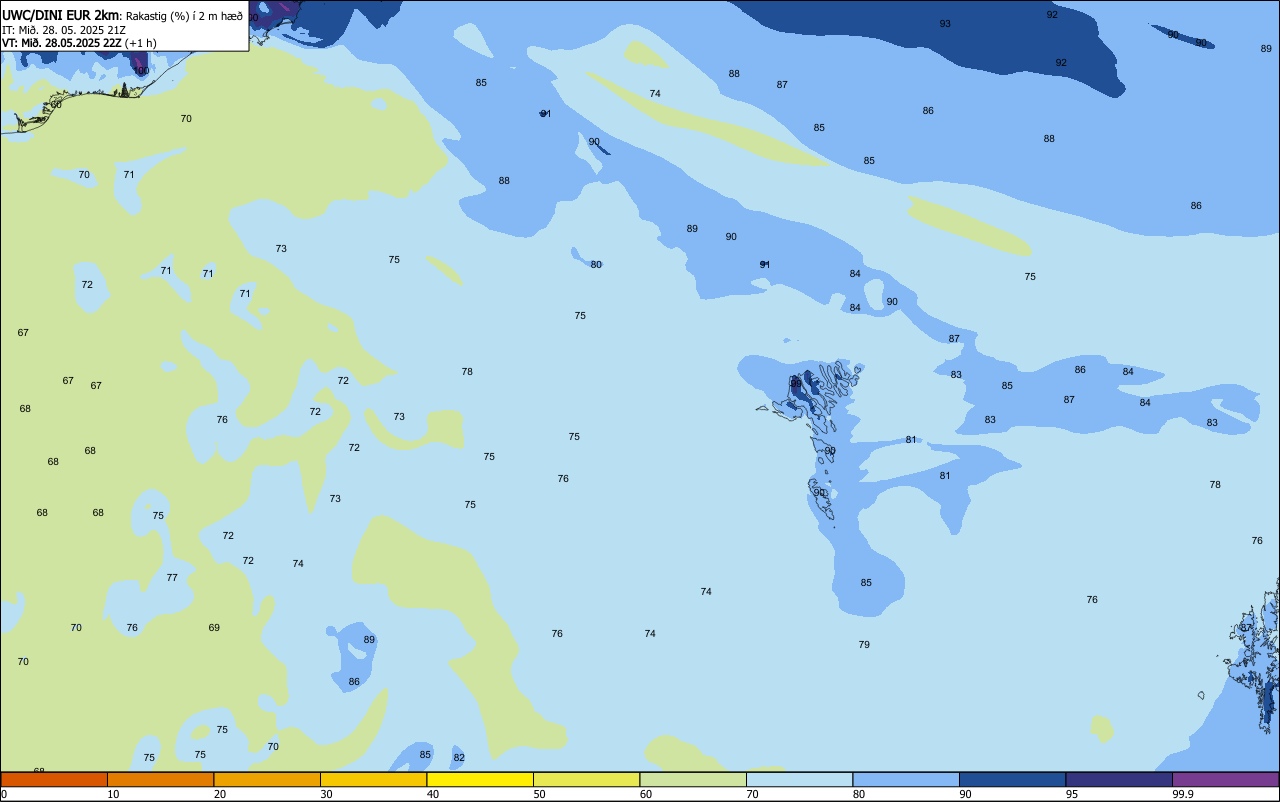Click the orange 10–20 legend swatch
Viewport: 1280px width, 802px height.
point(160,779)
